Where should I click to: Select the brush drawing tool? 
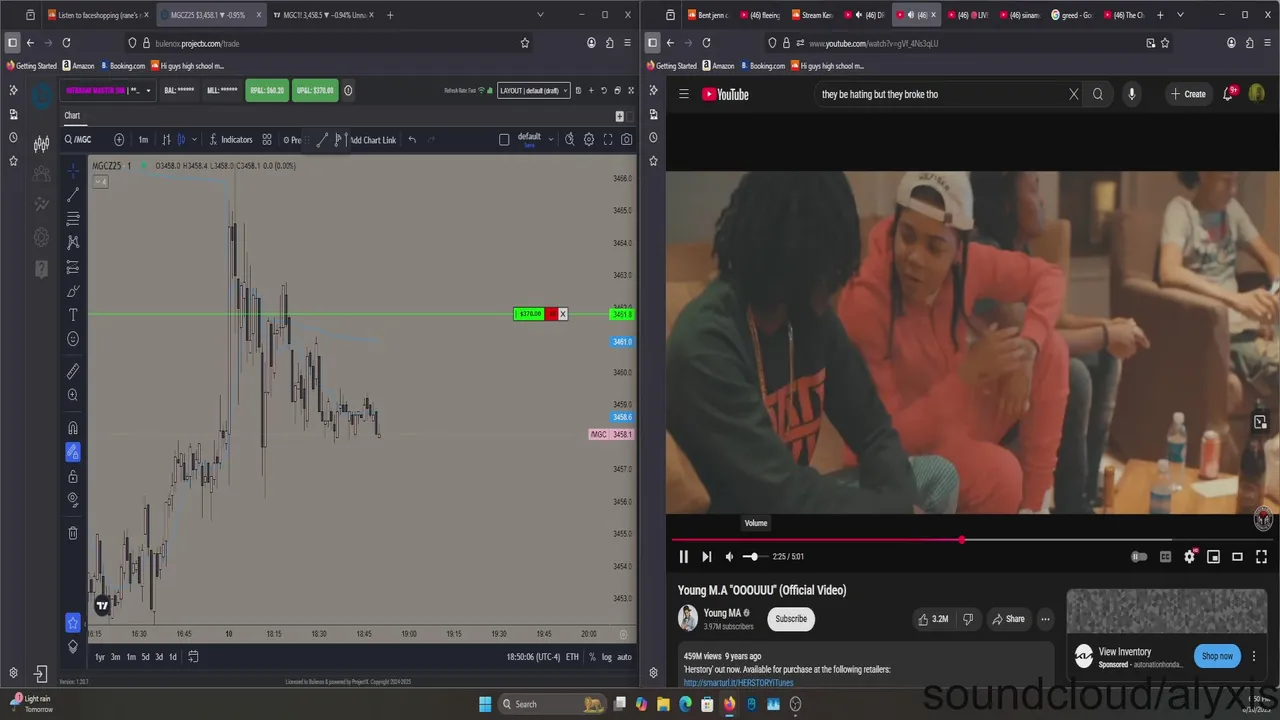click(73, 291)
